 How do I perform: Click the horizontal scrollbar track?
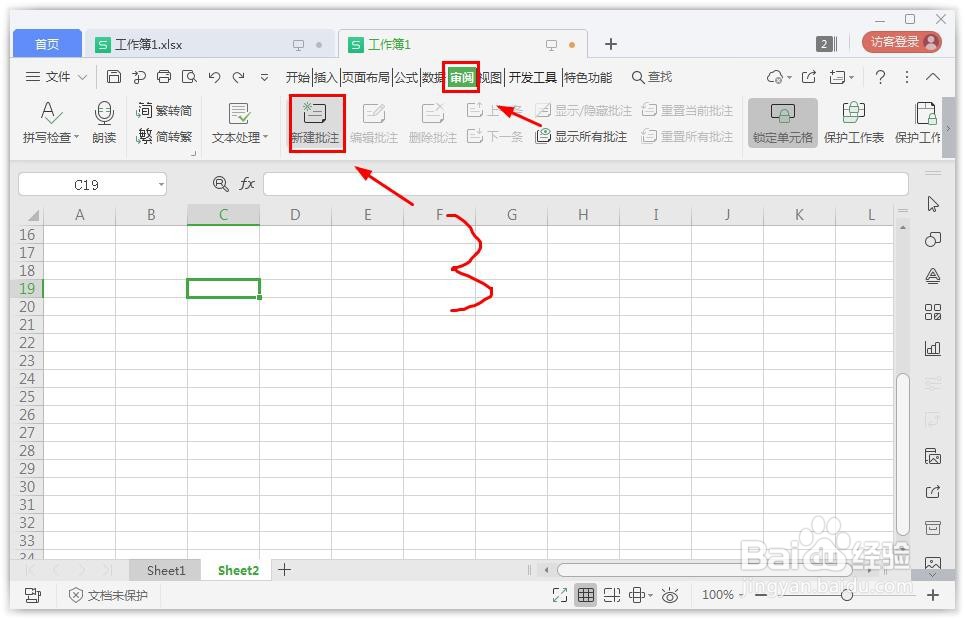(704, 570)
